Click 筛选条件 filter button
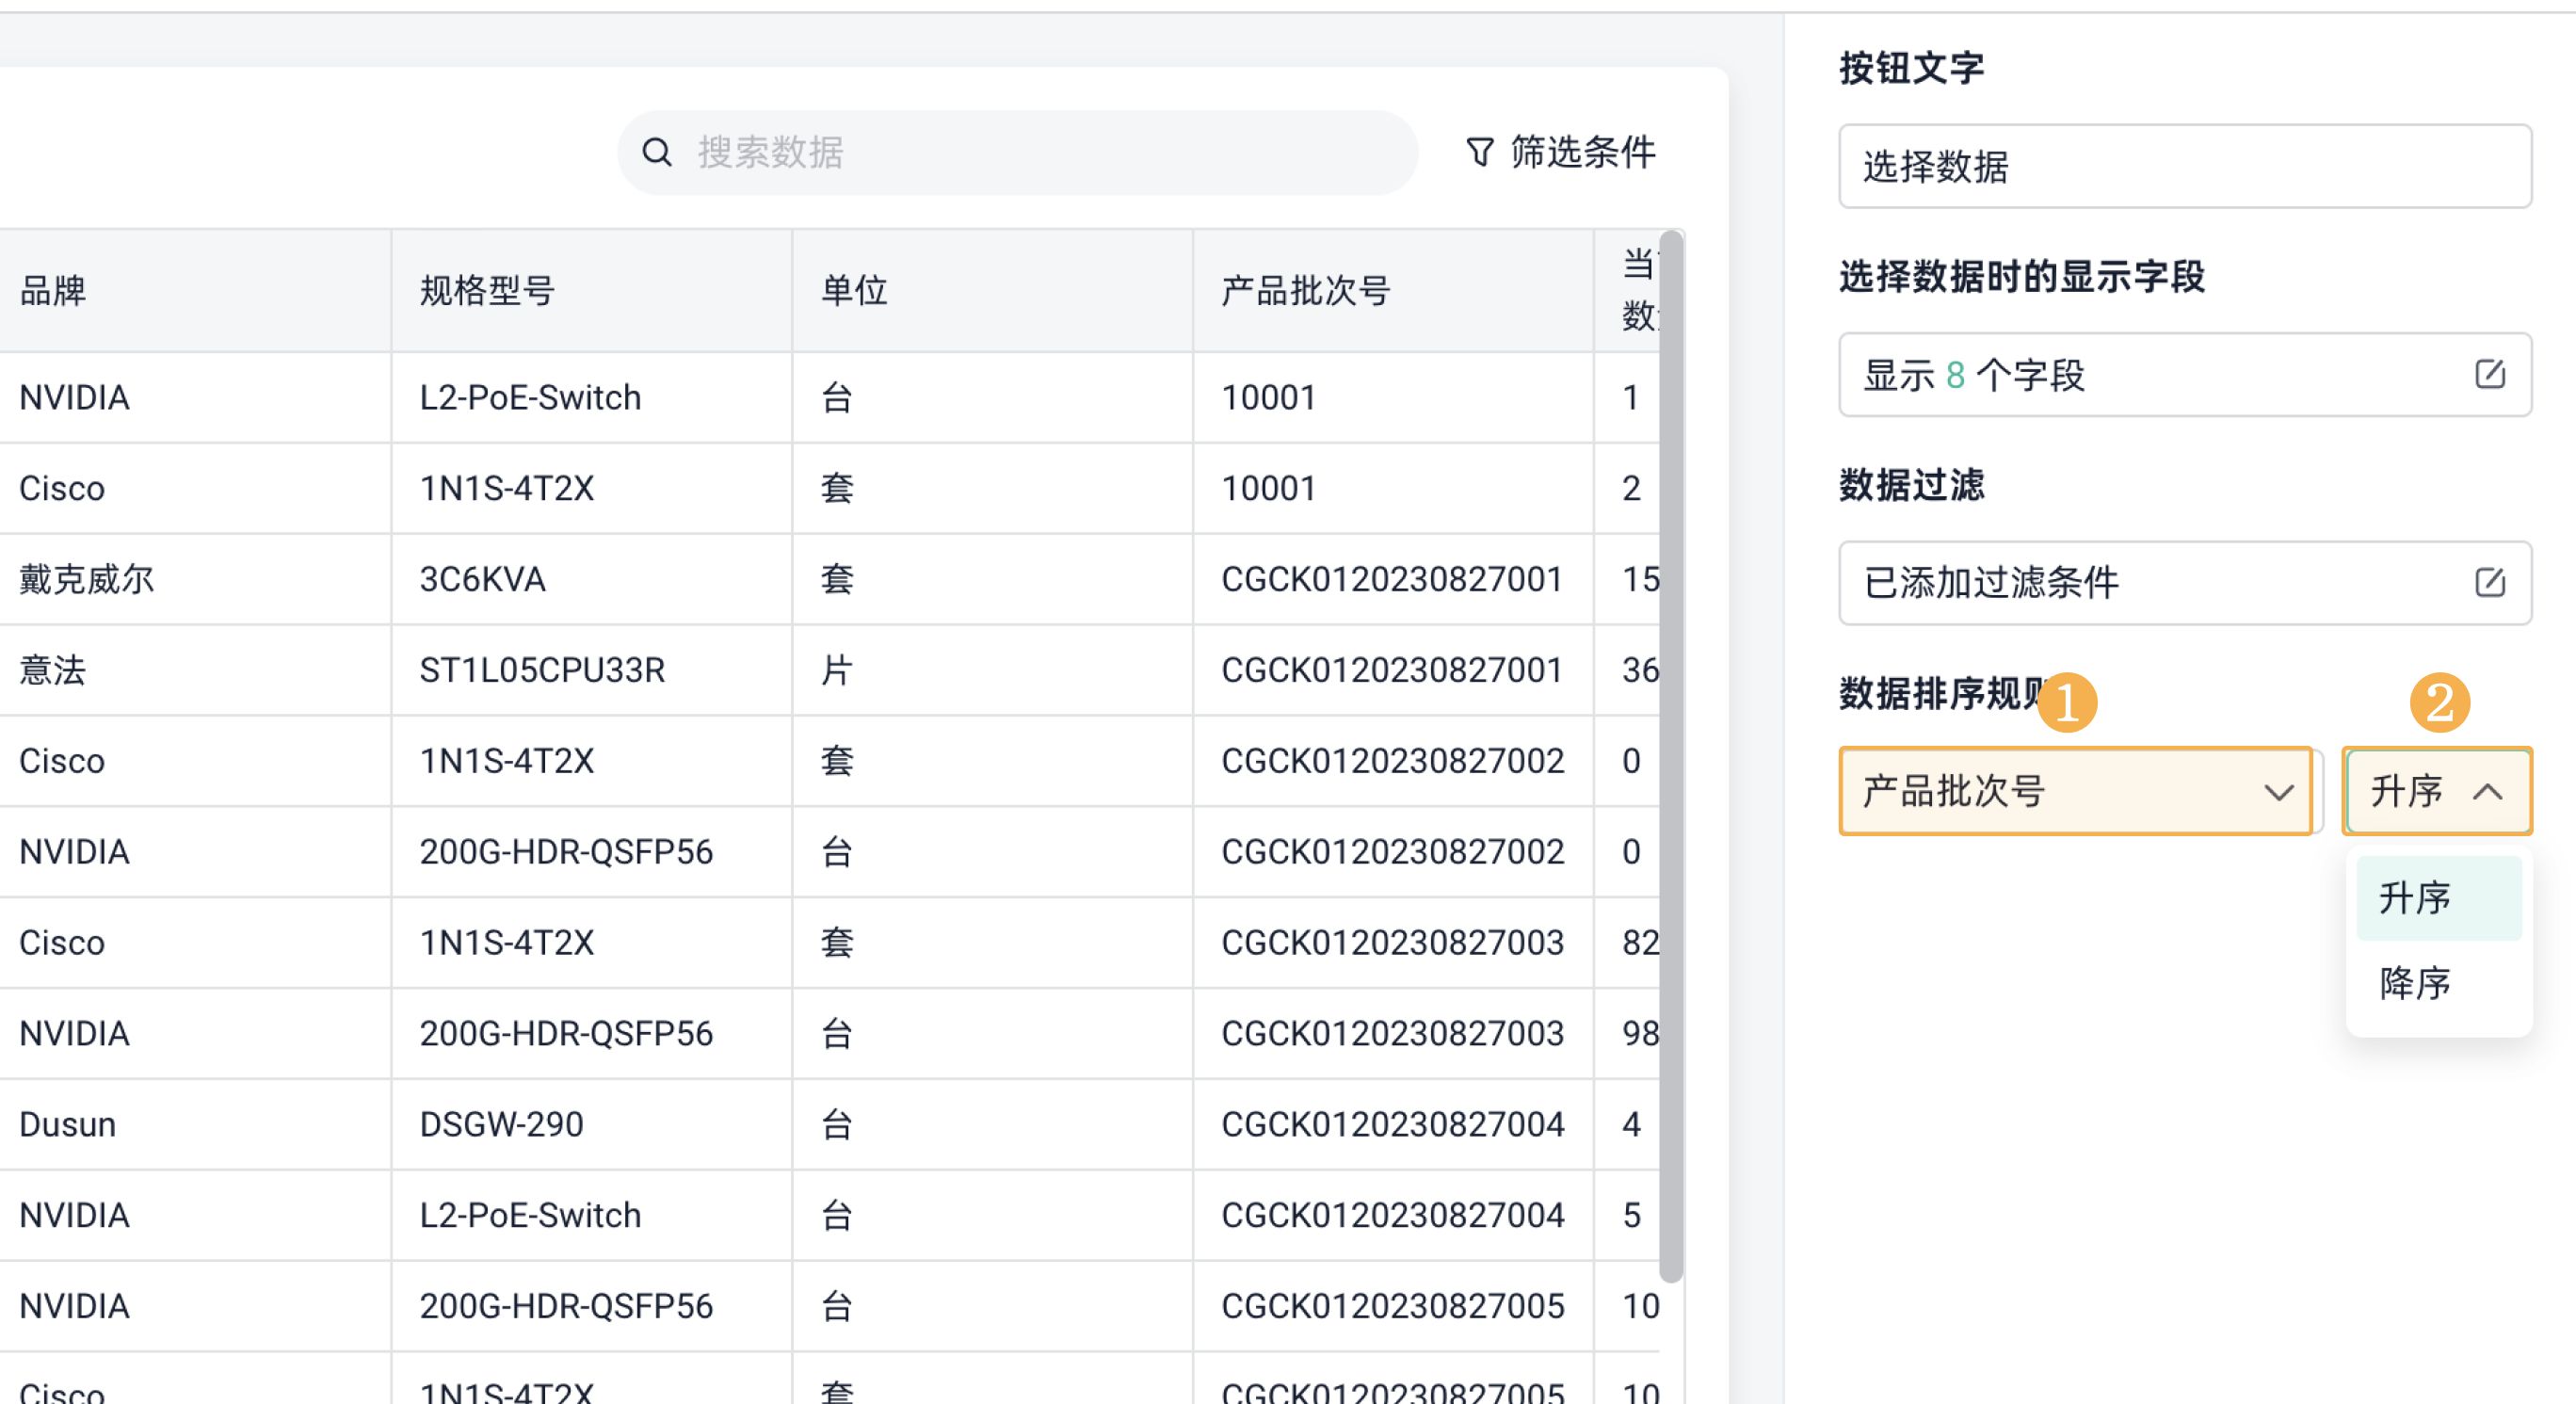The height and width of the screenshot is (1404, 2576). click(x=1560, y=153)
